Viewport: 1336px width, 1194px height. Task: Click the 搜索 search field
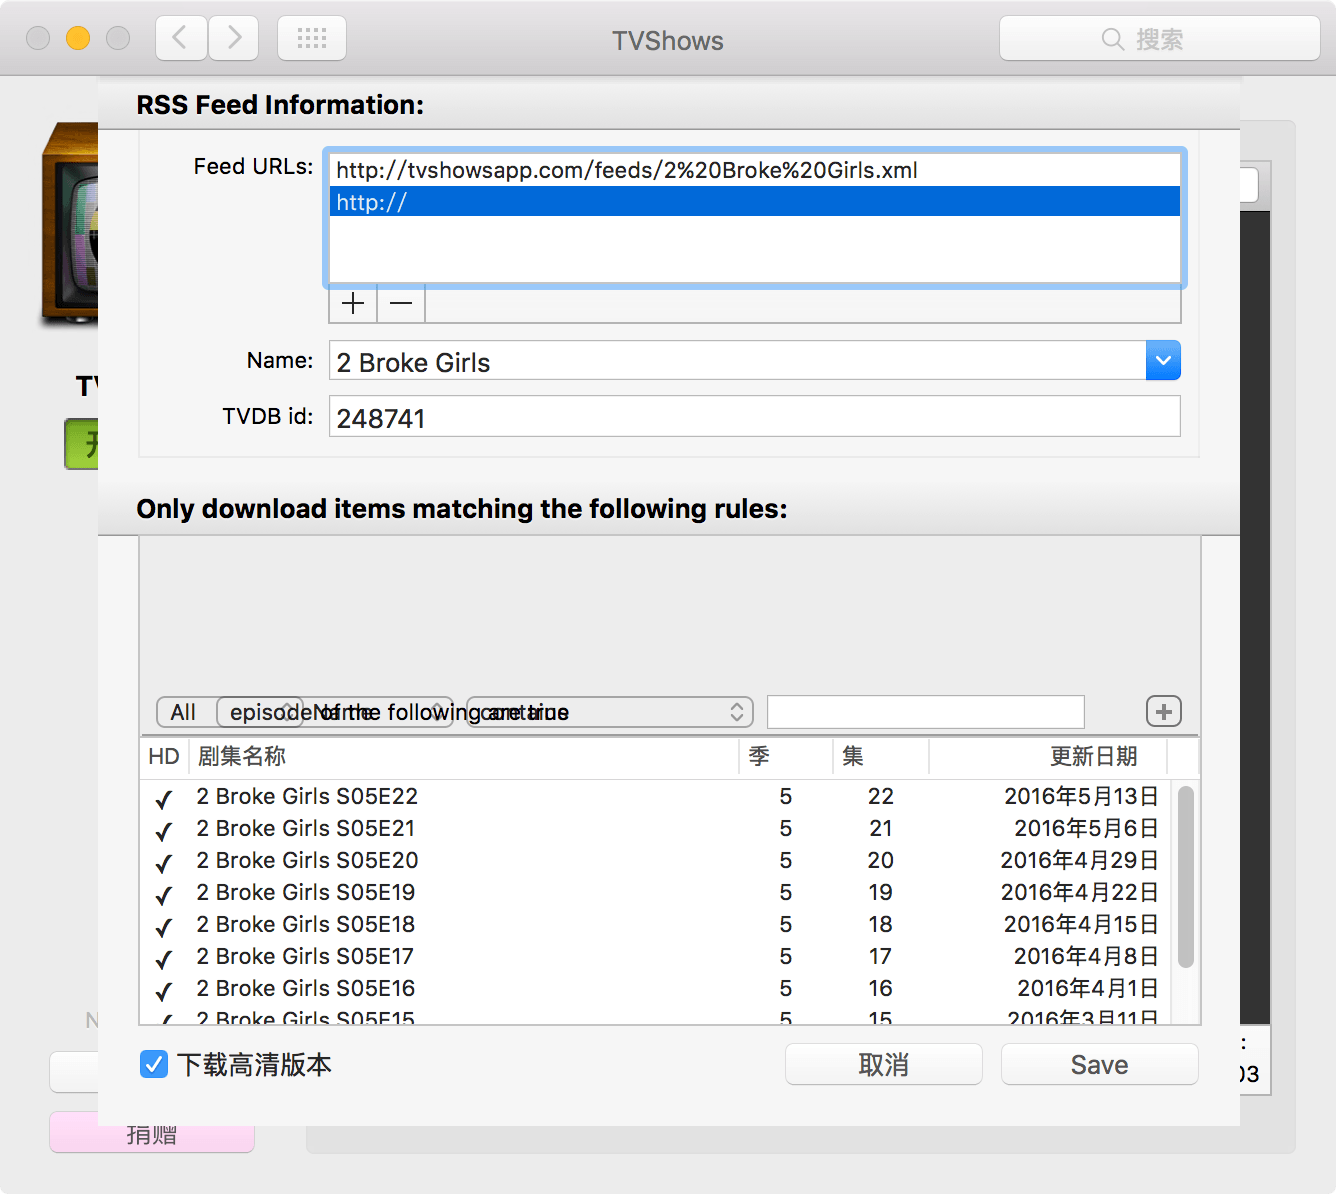[1160, 38]
